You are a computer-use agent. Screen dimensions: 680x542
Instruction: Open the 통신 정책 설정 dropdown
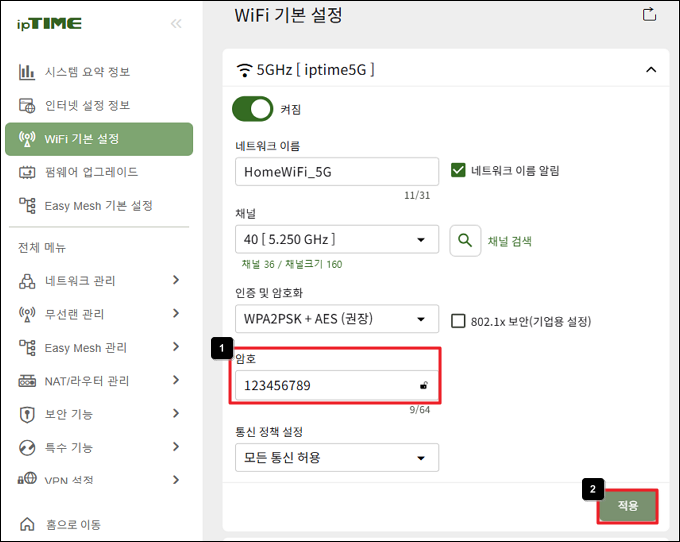tap(337, 457)
